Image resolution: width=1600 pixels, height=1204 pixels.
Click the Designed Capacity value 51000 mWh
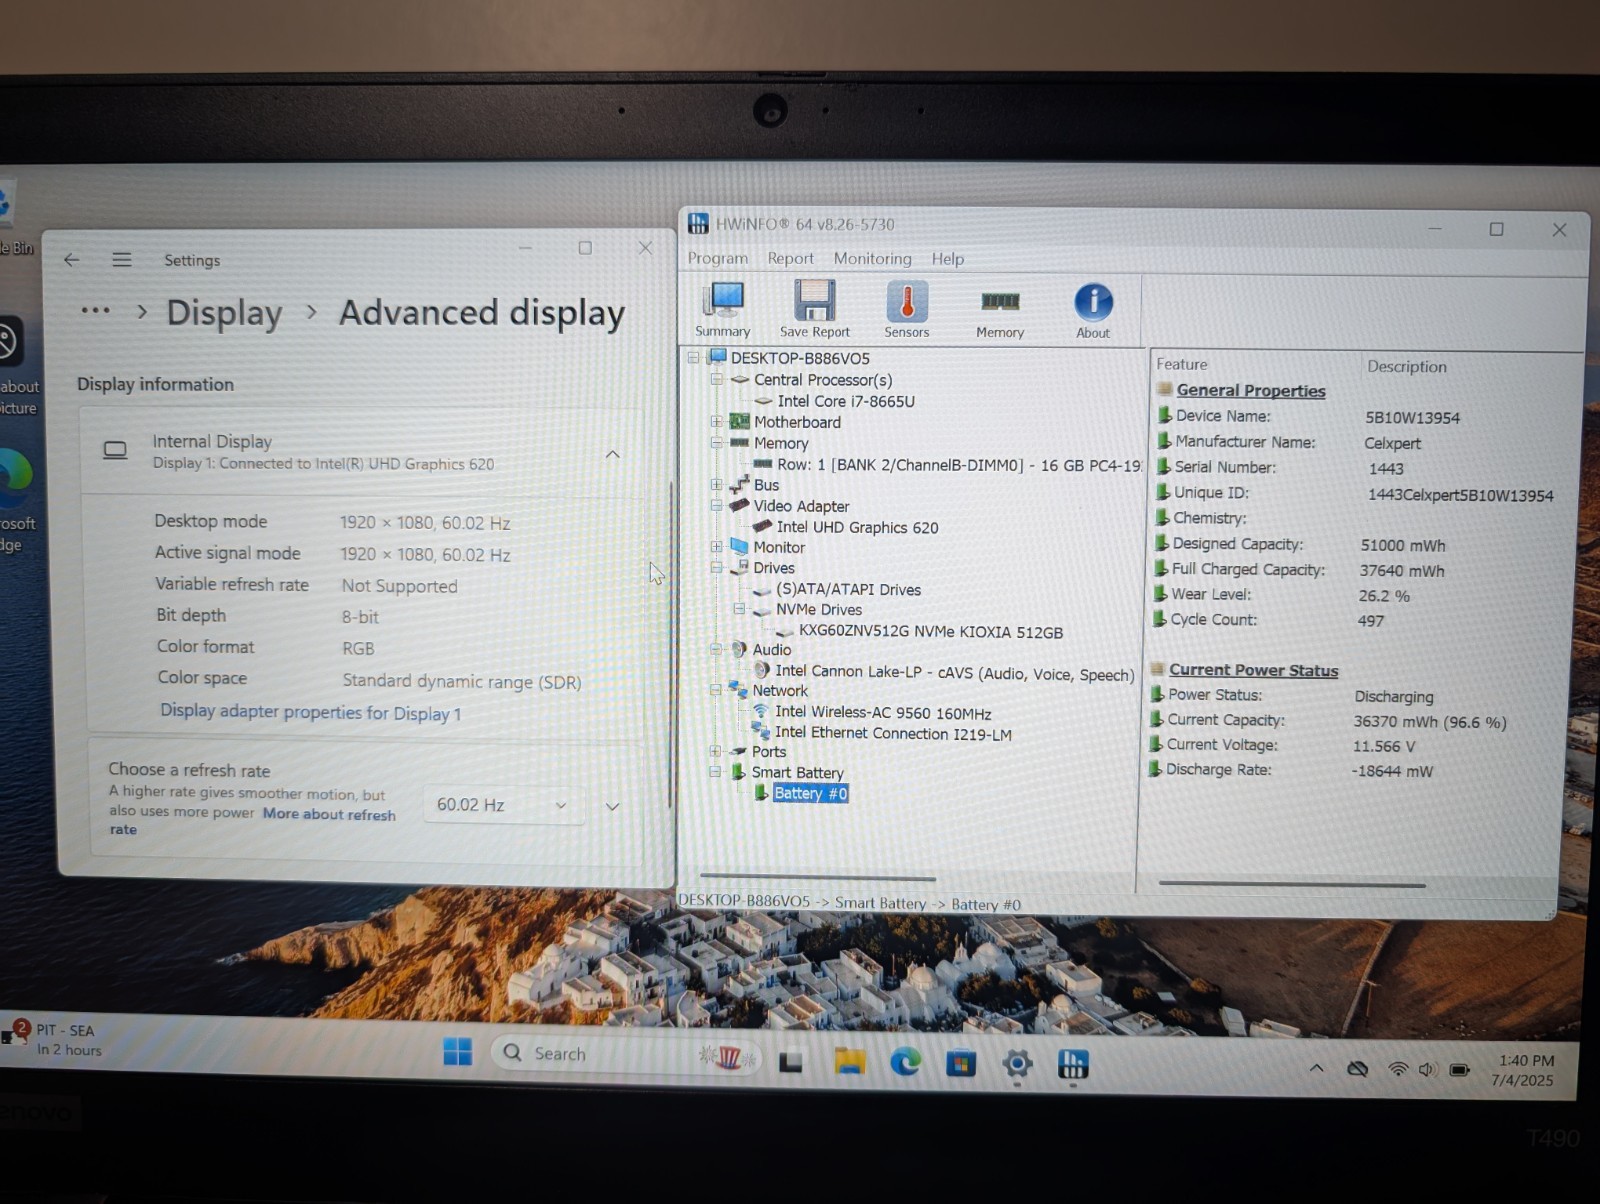tap(1402, 545)
